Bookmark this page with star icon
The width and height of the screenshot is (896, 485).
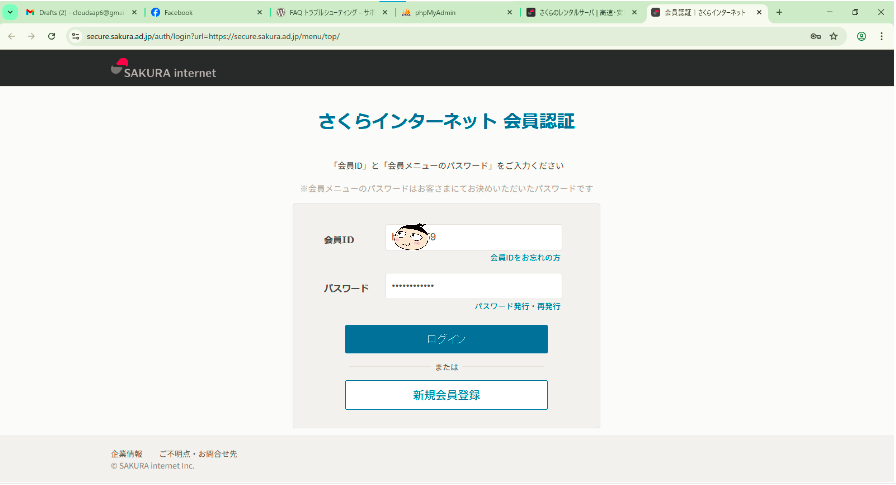[834, 36]
